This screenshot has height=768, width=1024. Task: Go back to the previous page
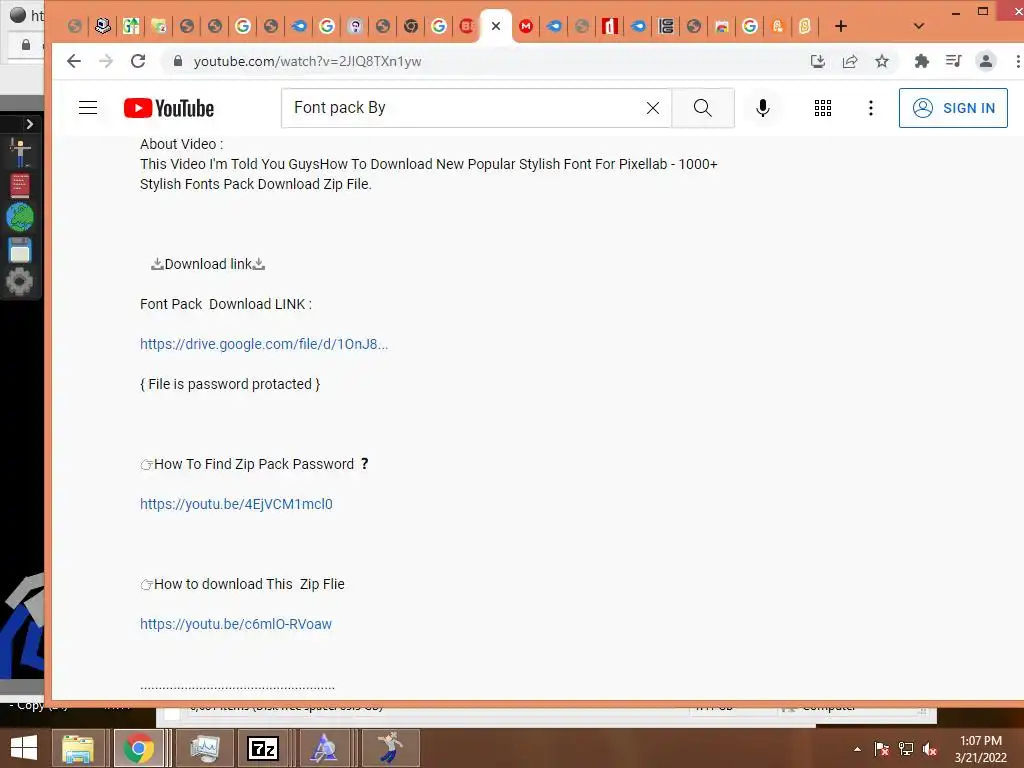tap(74, 61)
